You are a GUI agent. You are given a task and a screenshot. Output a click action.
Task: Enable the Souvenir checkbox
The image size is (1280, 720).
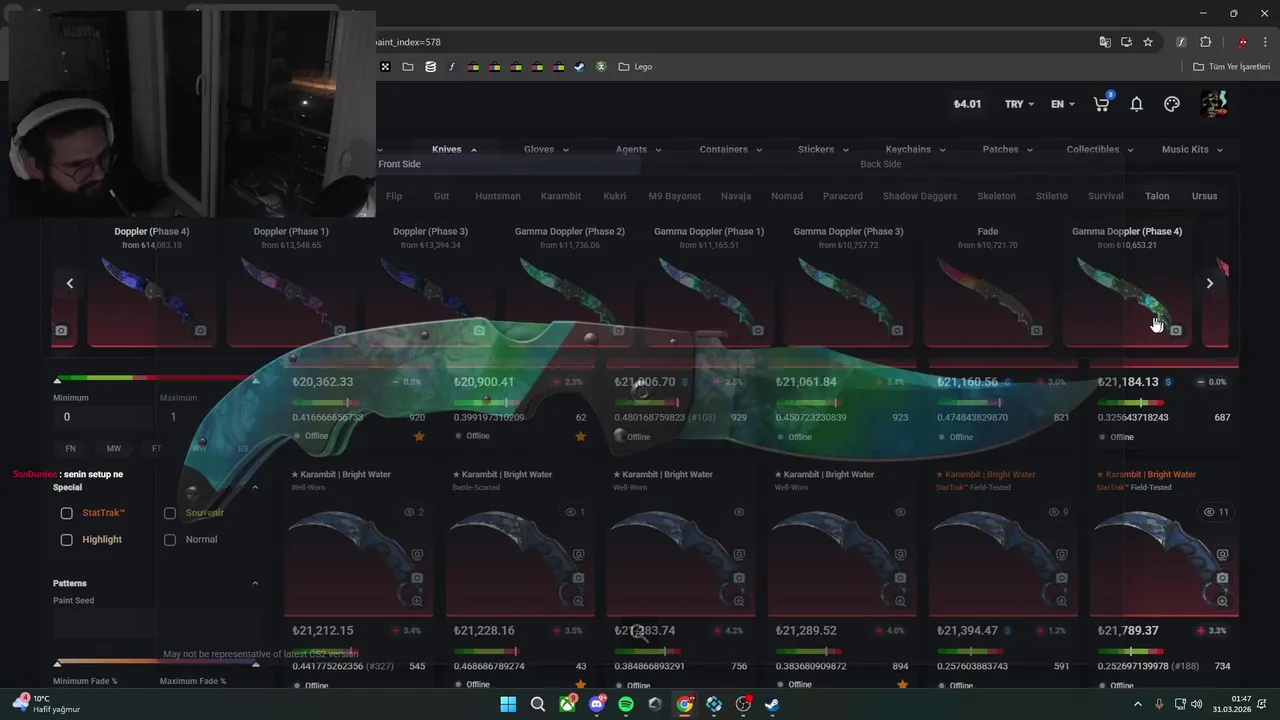(170, 513)
